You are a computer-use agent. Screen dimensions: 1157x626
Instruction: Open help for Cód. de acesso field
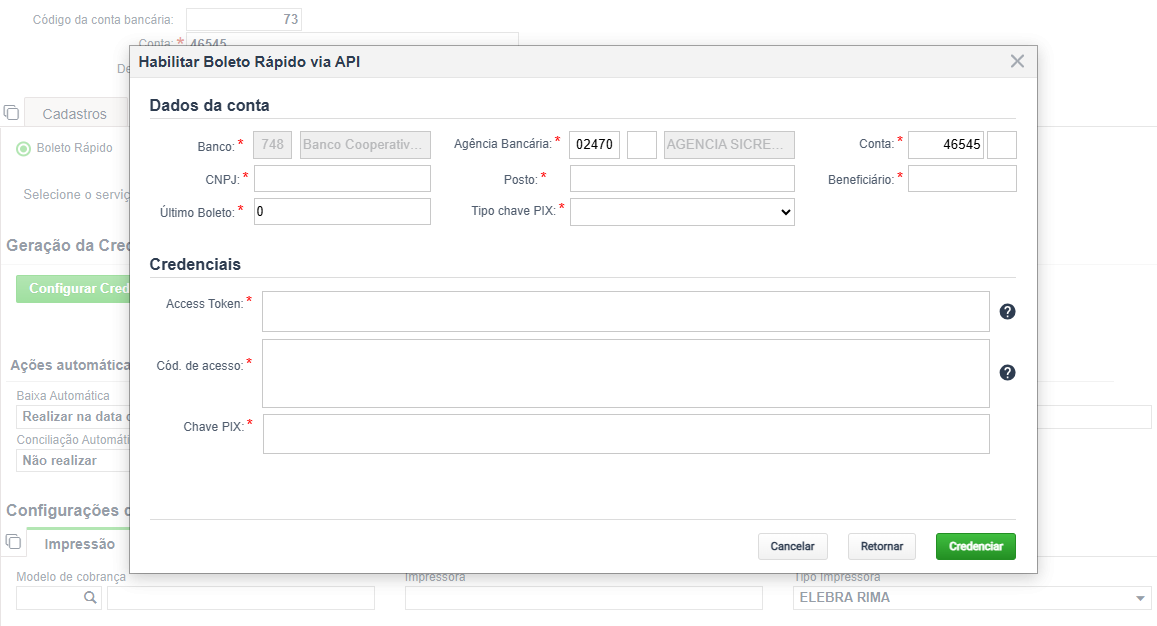pos(1007,373)
